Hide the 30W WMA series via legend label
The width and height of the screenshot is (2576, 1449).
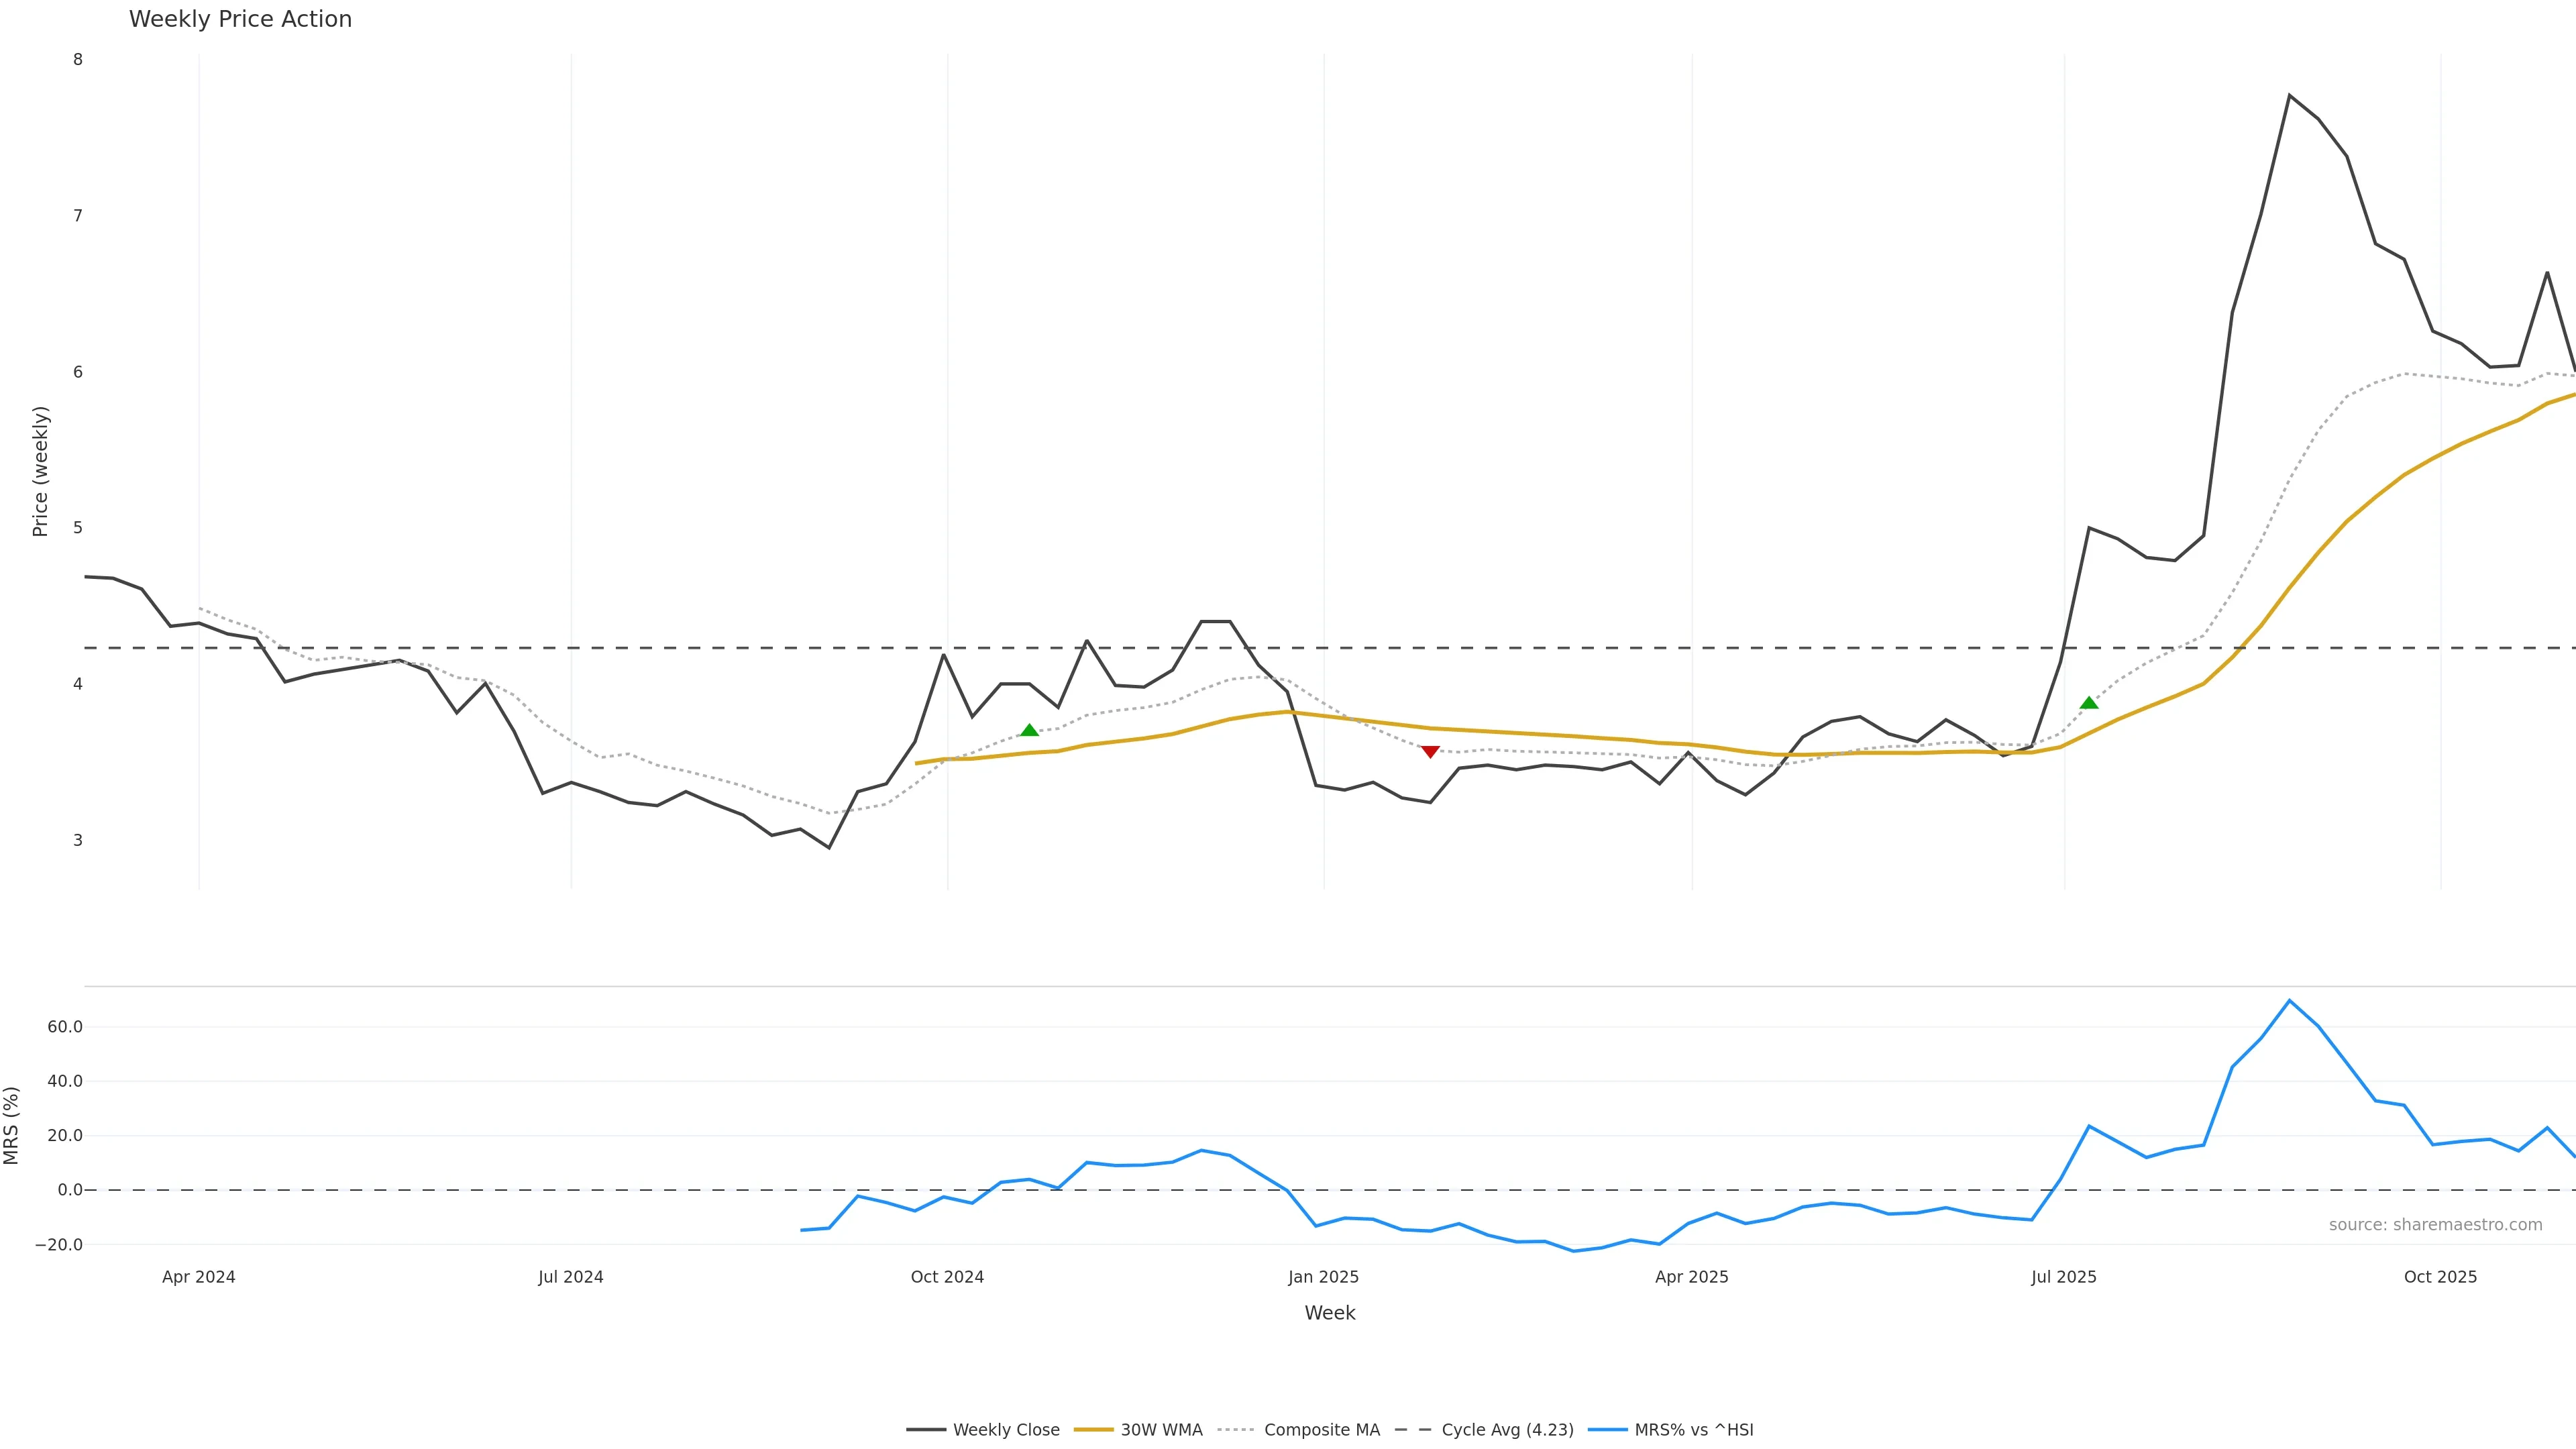pyautogui.click(x=1161, y=1430)
